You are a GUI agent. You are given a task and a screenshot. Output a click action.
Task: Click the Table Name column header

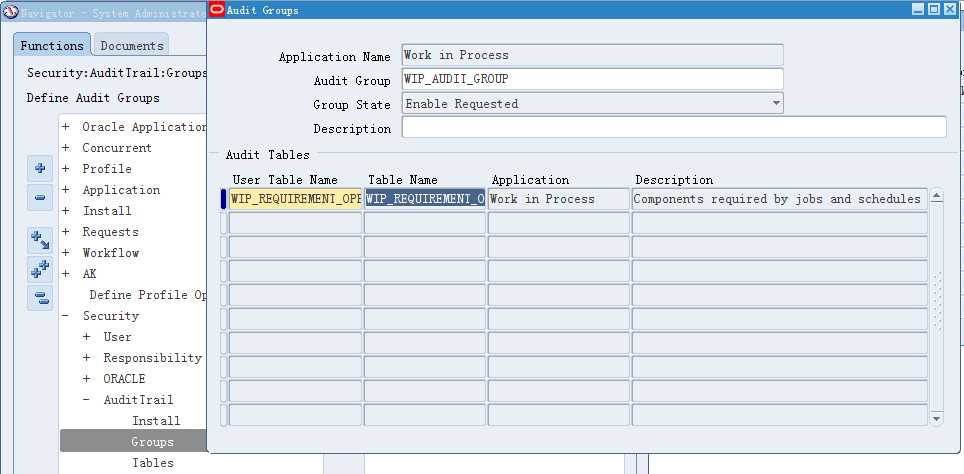click(x=403, y=180)
